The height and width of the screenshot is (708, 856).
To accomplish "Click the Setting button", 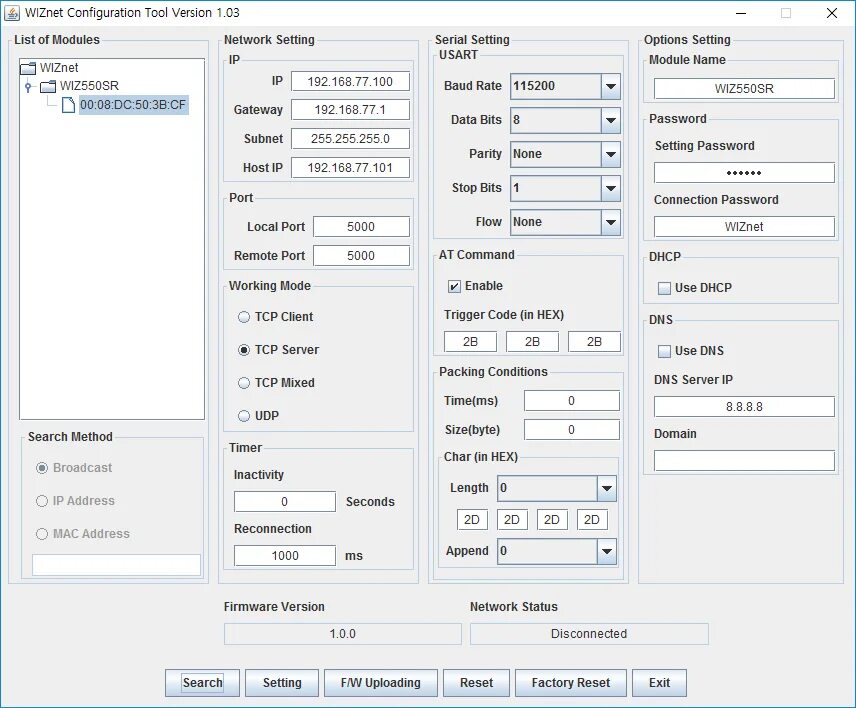I will click(x=282, y=683).
